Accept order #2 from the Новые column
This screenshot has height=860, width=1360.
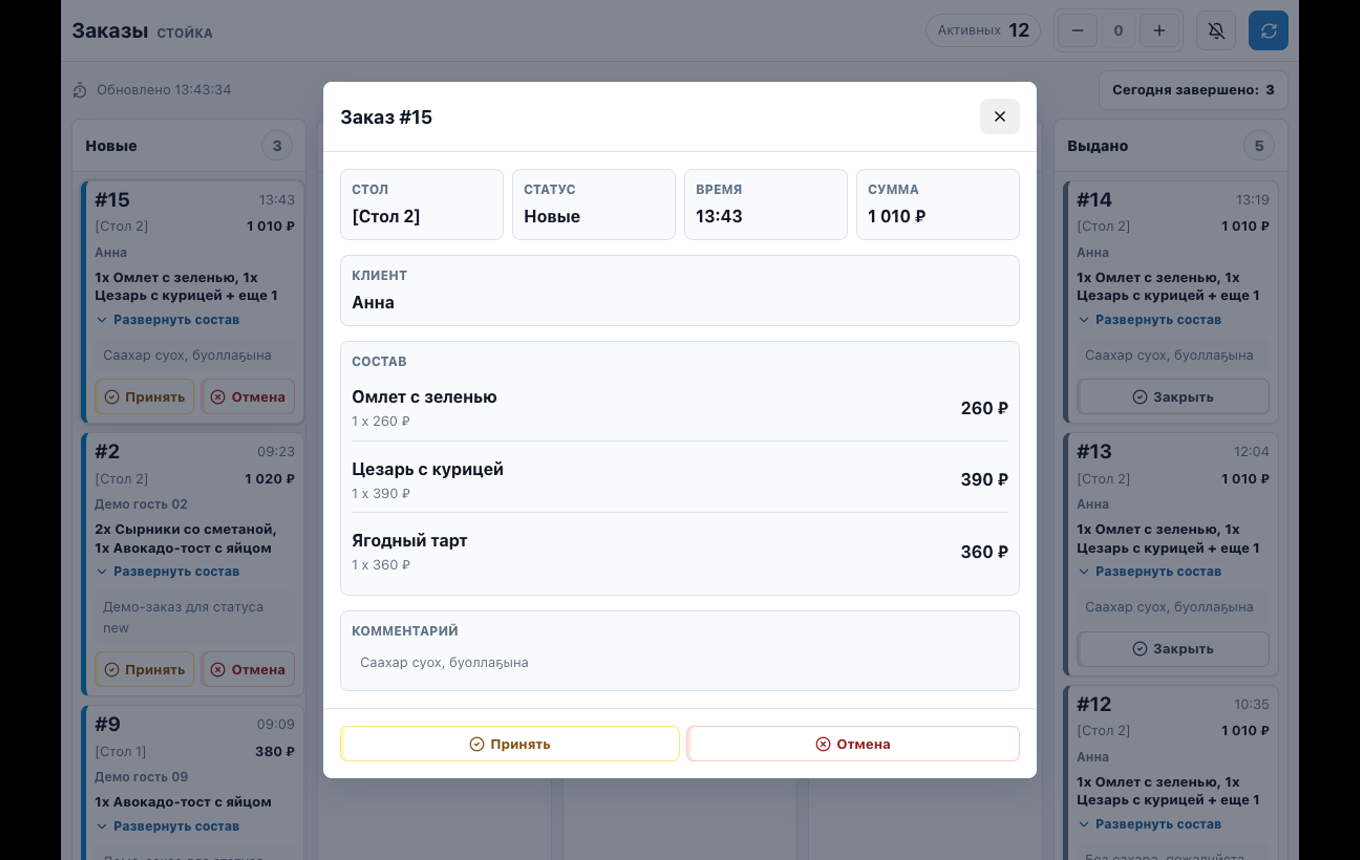point(145,670)
